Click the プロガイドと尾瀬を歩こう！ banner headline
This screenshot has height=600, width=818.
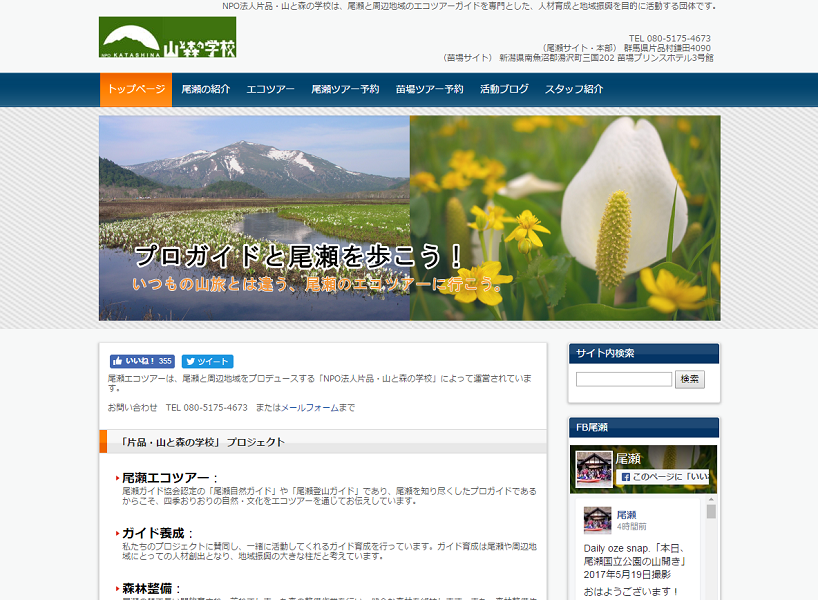tap(298, 256)
